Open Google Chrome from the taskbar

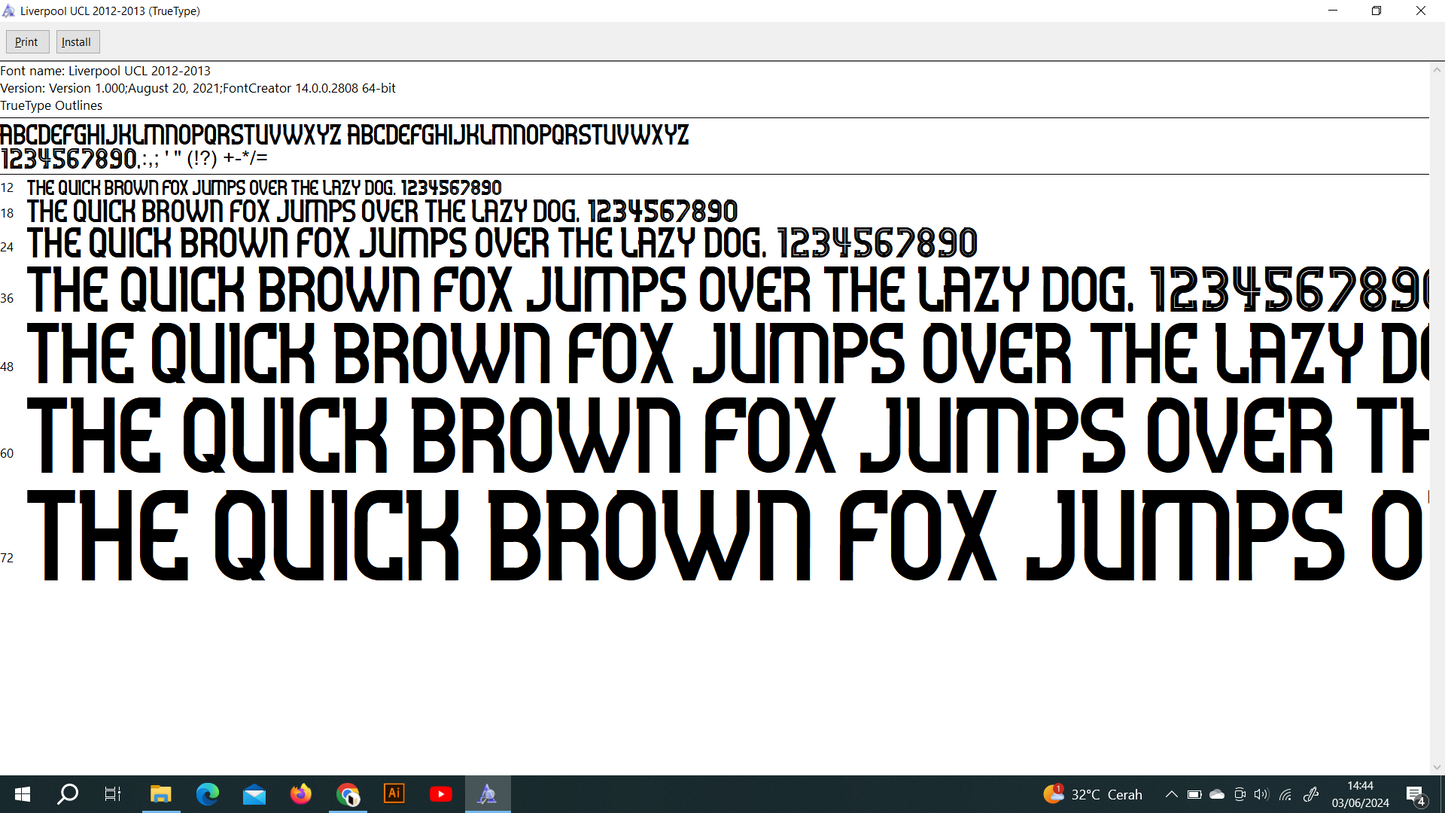pos(347,794)
